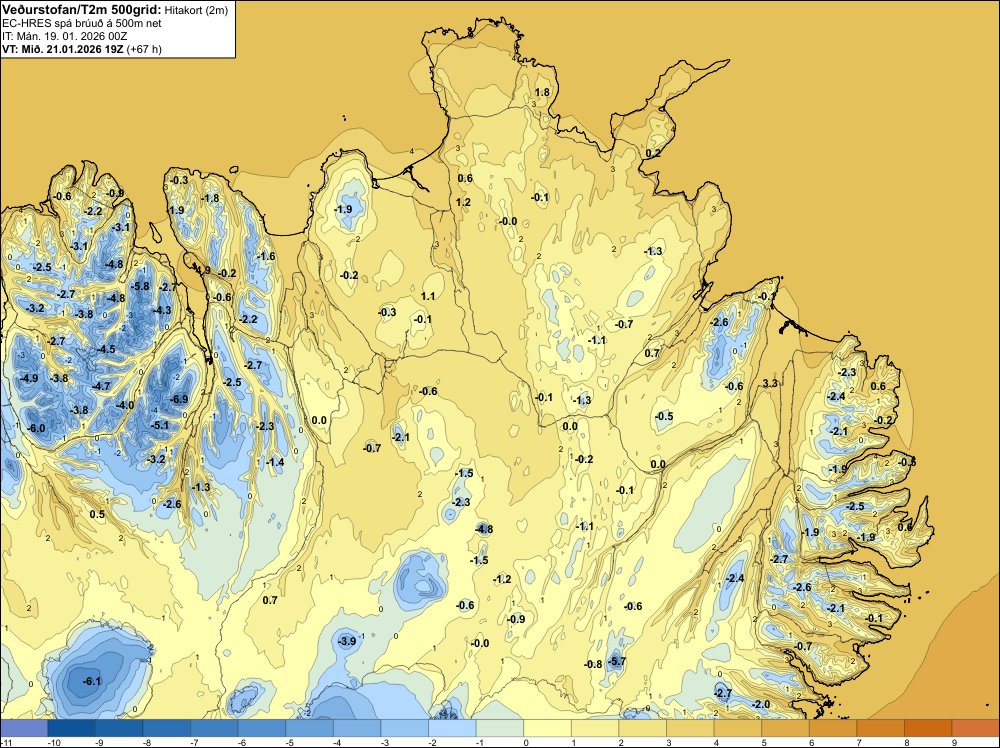The image size is (1000, 748).
Task: Select the -2.0 temperature reading
Action: pos(761,704)
